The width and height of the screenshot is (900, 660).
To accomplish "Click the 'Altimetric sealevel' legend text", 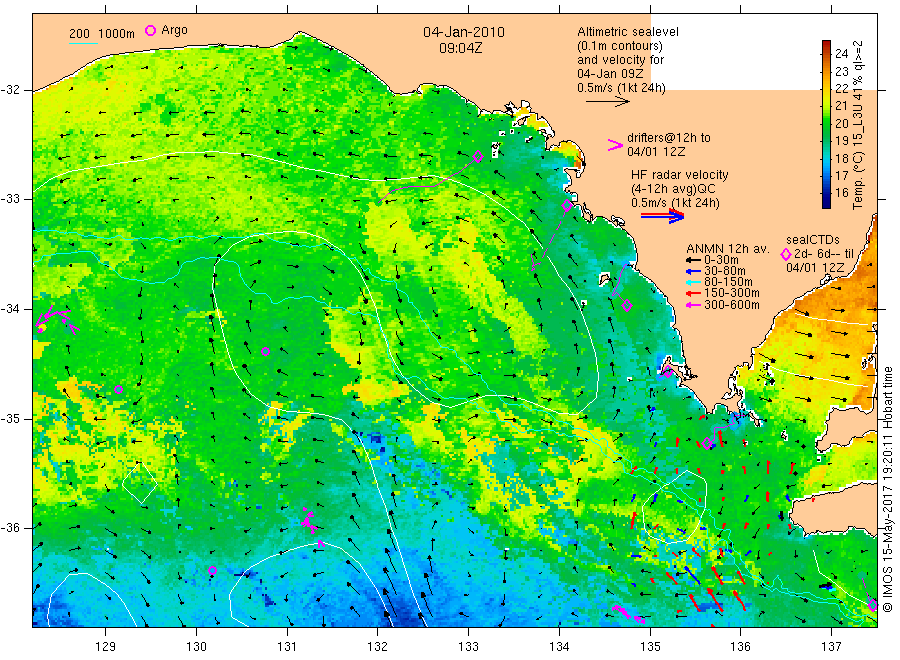I will (627, 32).
